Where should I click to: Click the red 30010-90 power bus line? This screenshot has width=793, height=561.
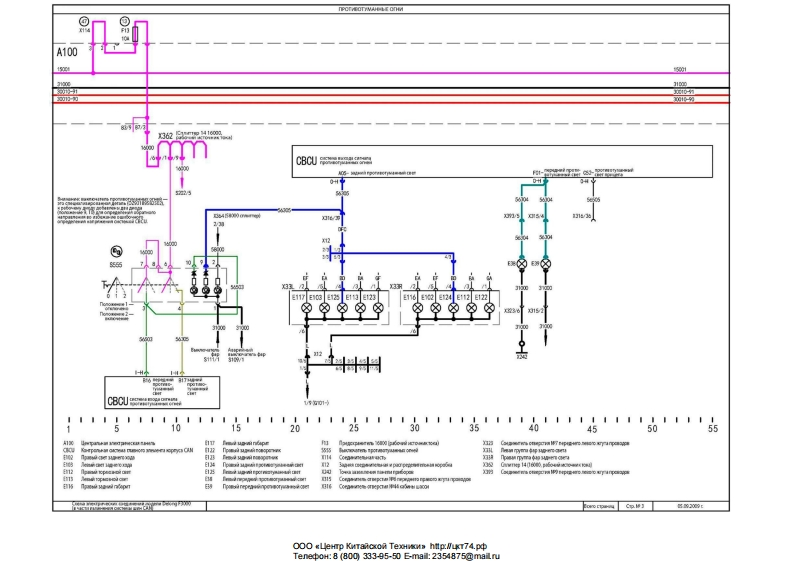click(x=399, y=102)
